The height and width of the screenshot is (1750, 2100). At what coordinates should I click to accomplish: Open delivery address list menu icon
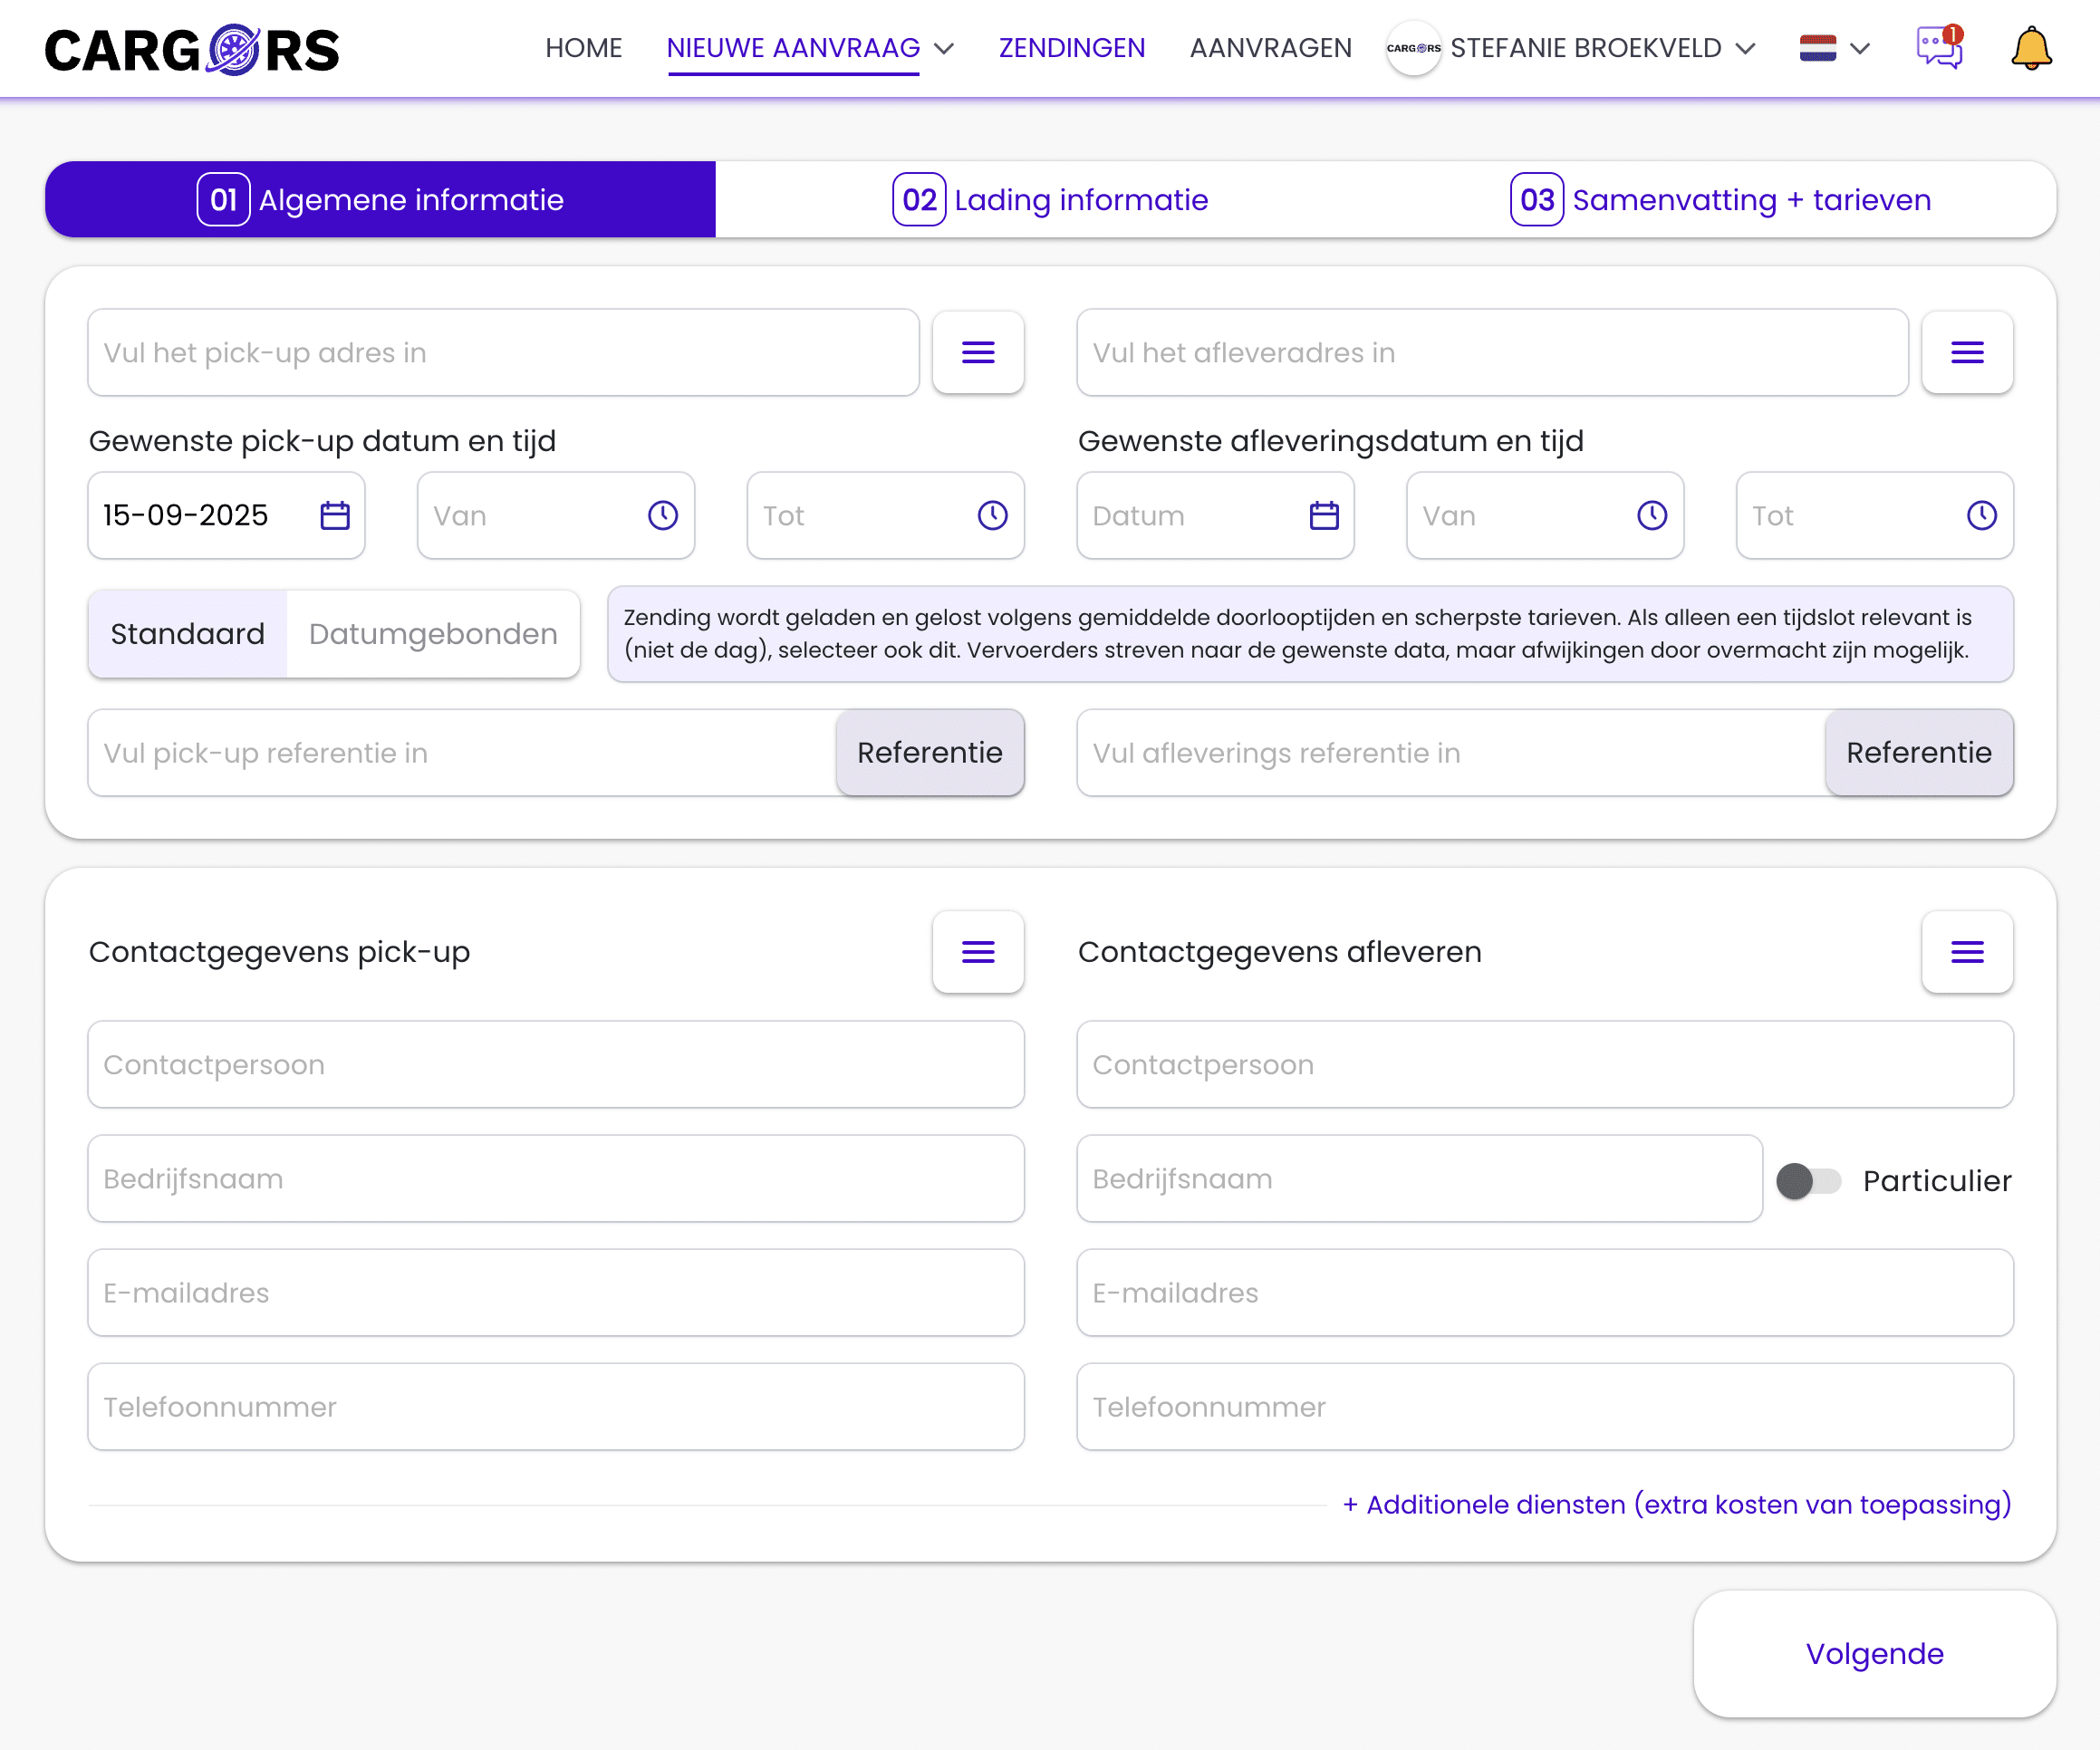pos(1966,352)
